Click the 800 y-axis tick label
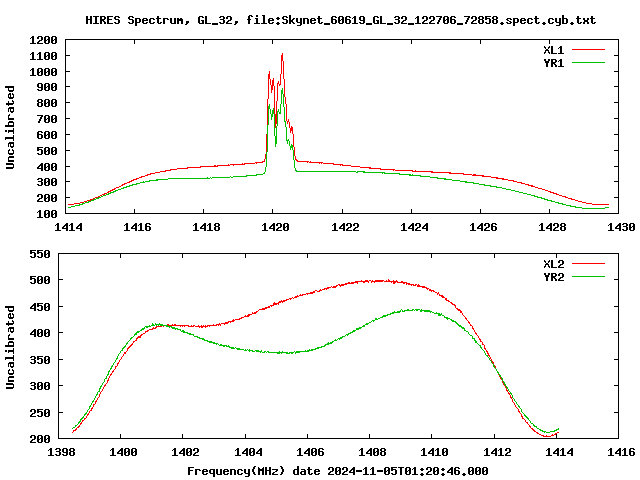640x480 pixels. (47, 103)
